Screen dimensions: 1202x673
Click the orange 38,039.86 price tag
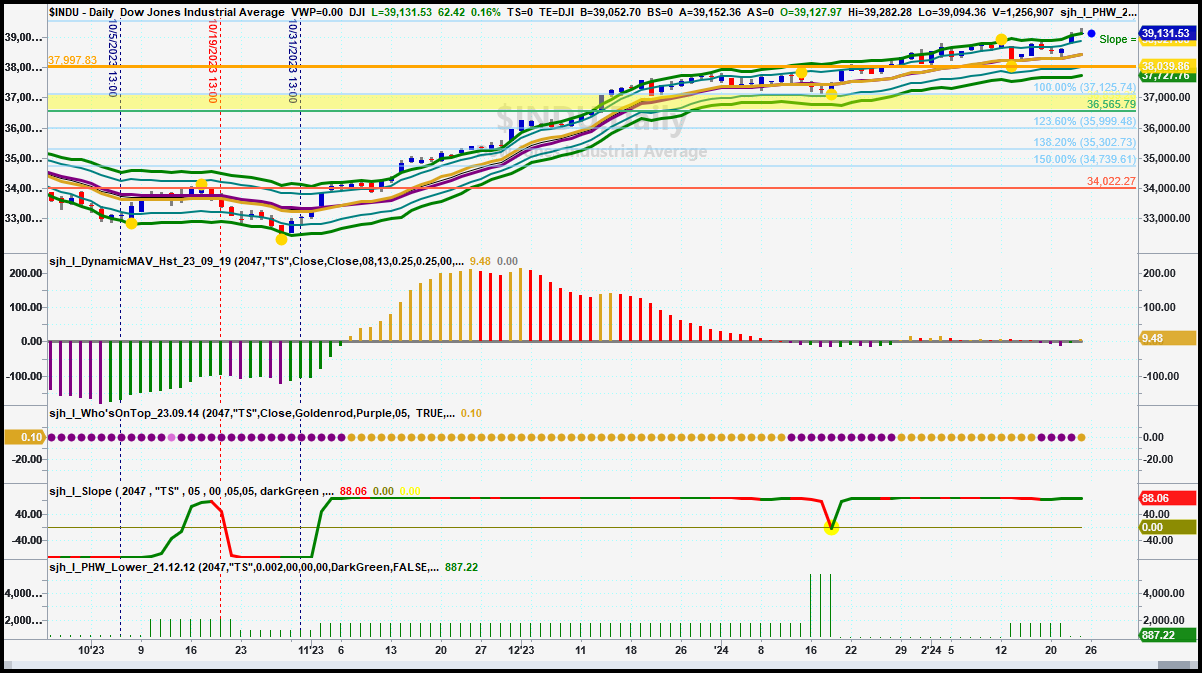(x=1168, y=65)
